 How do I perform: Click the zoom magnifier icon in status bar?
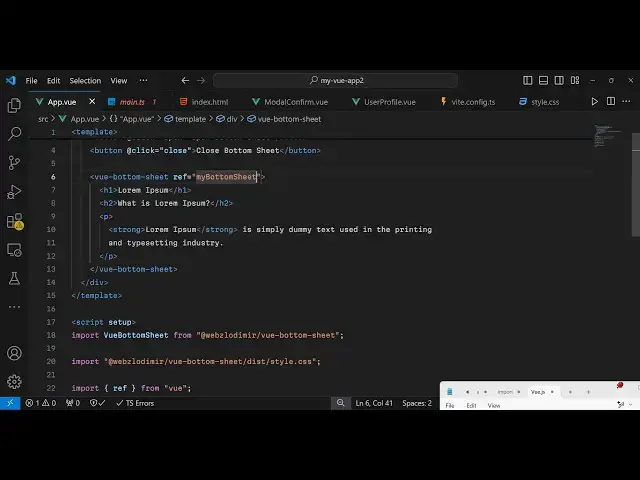(340, 403)
